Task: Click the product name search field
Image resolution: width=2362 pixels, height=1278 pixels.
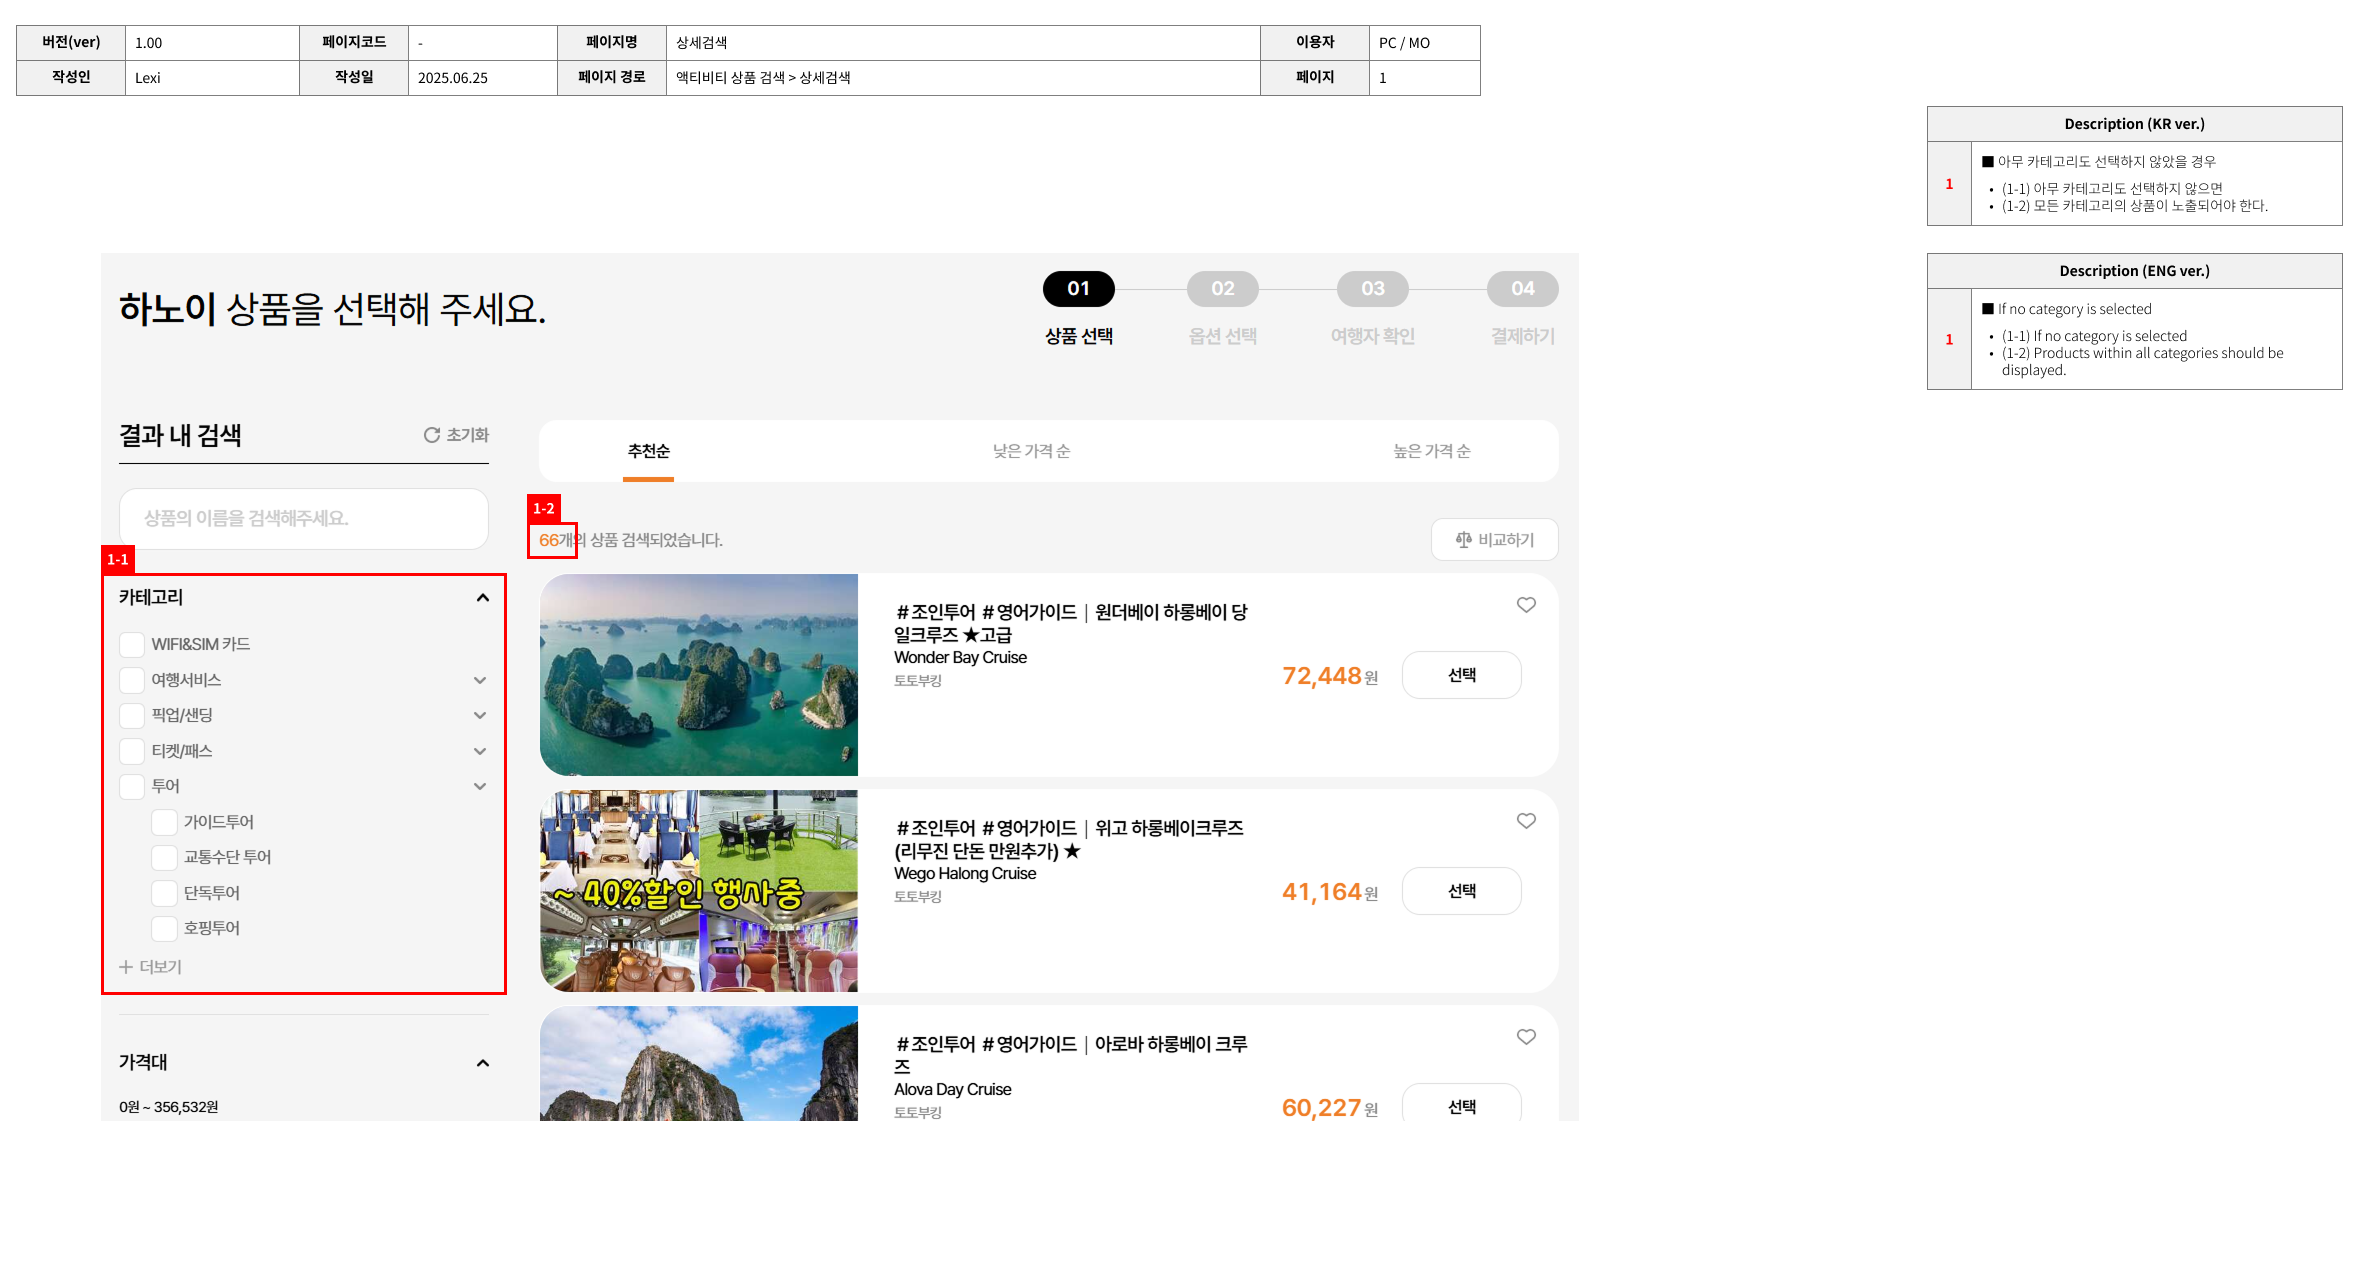Action: tap(303, 518)
